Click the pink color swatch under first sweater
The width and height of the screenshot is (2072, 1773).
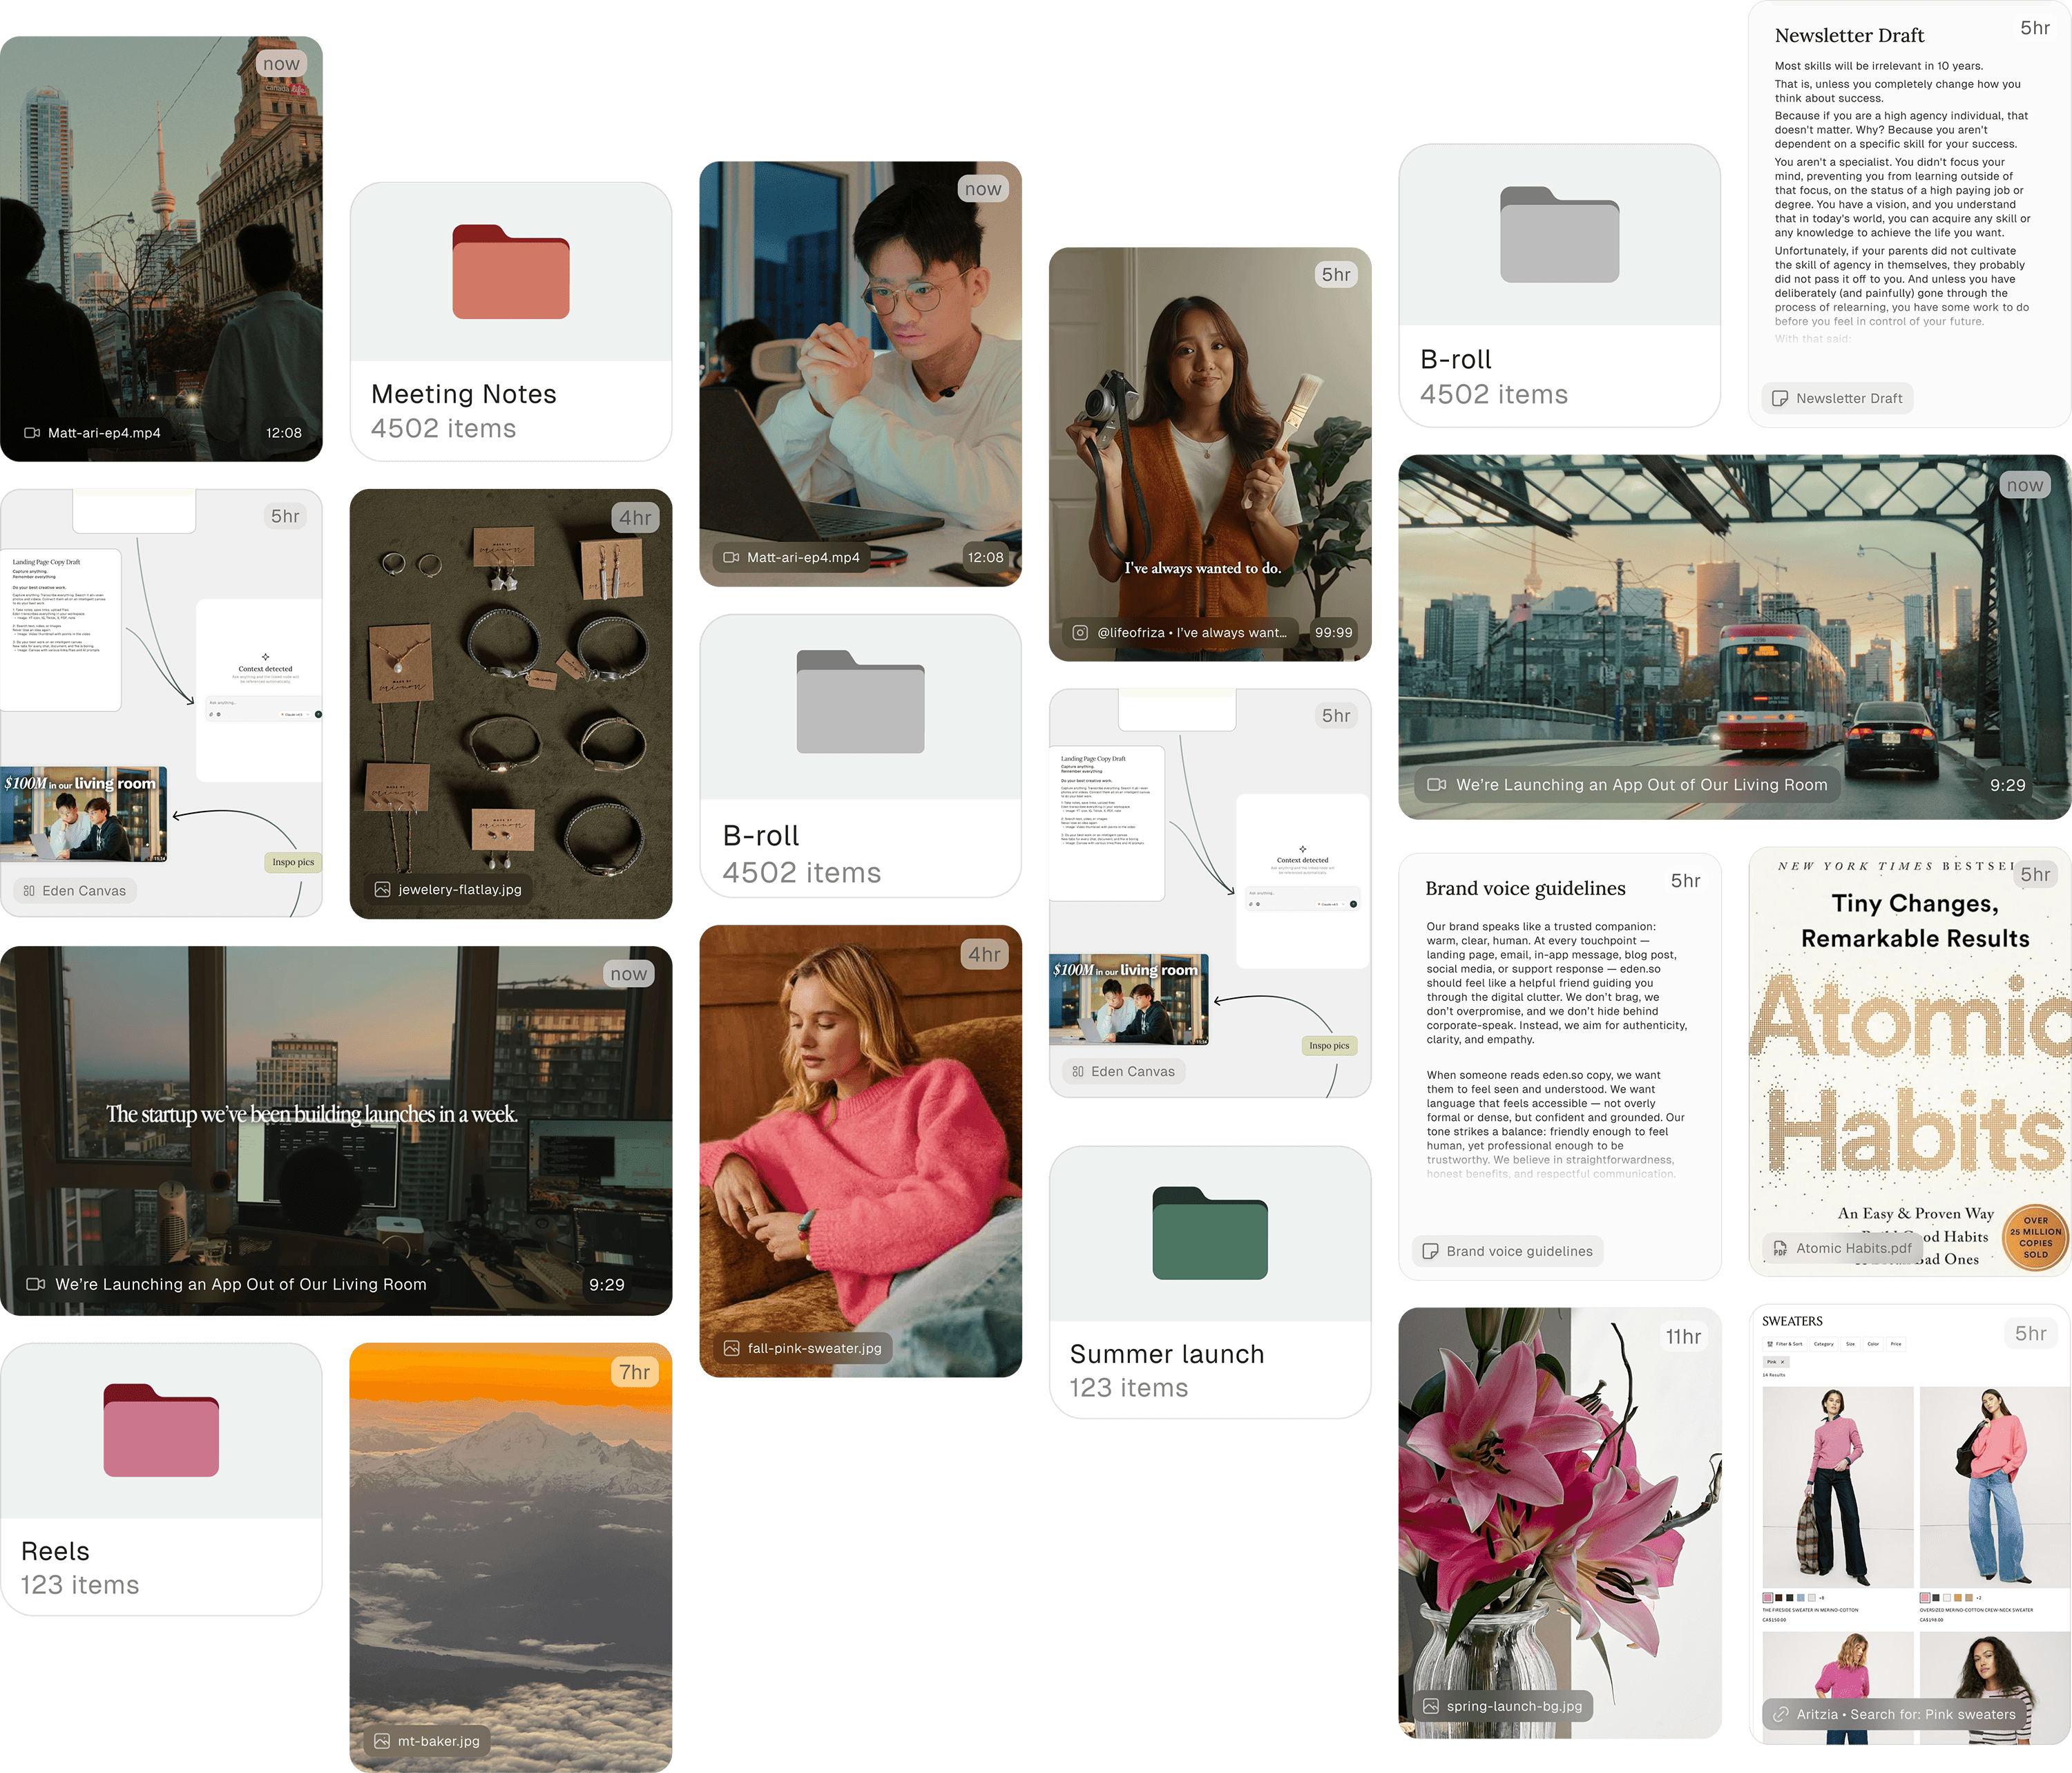click(x=1767, y=1598)
